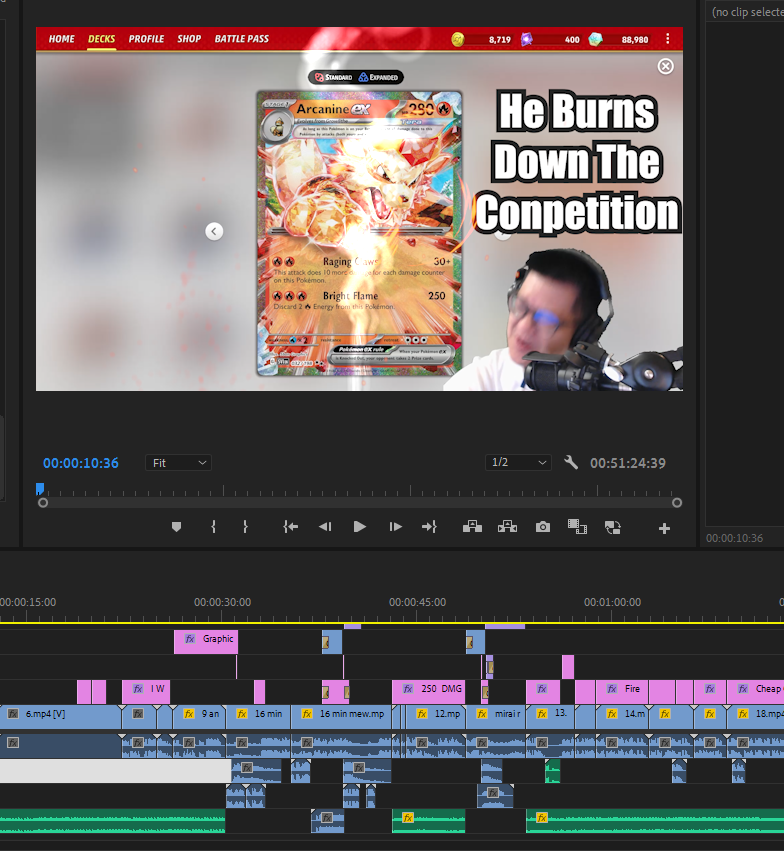Open the 1/2 playback resolution dropdown
This screenshot has width=784, height=851.
(x=518, y=462)
